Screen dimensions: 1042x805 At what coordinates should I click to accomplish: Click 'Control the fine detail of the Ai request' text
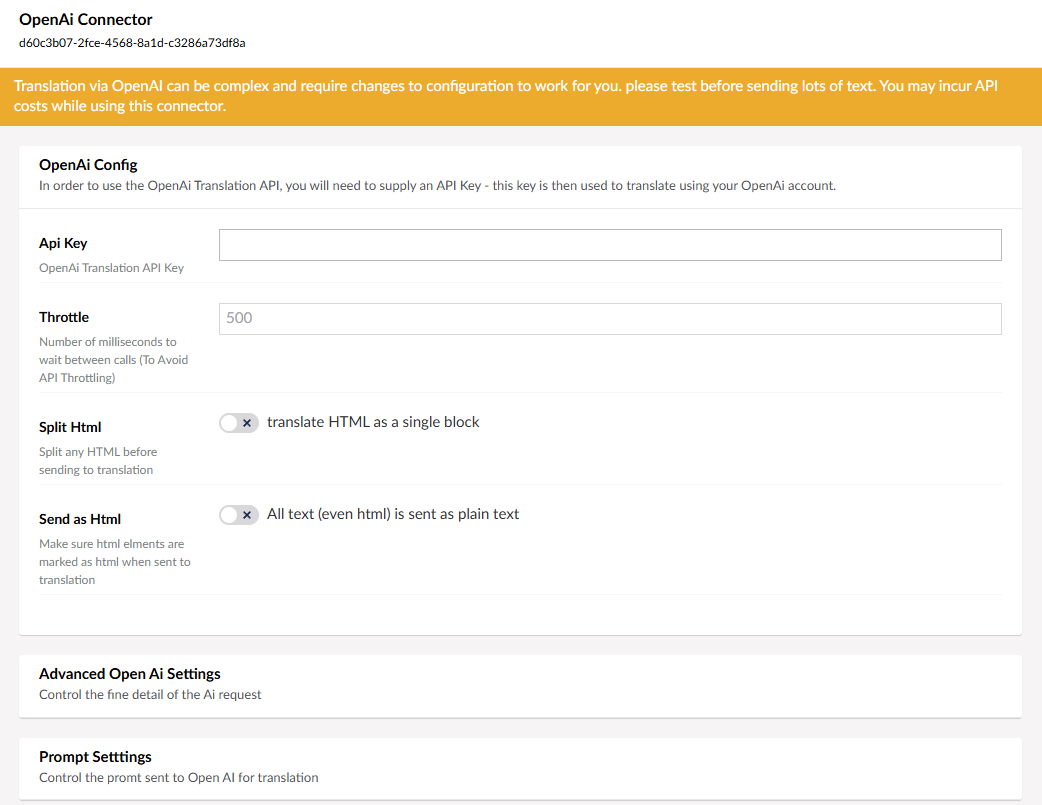(x=150, y=695)
